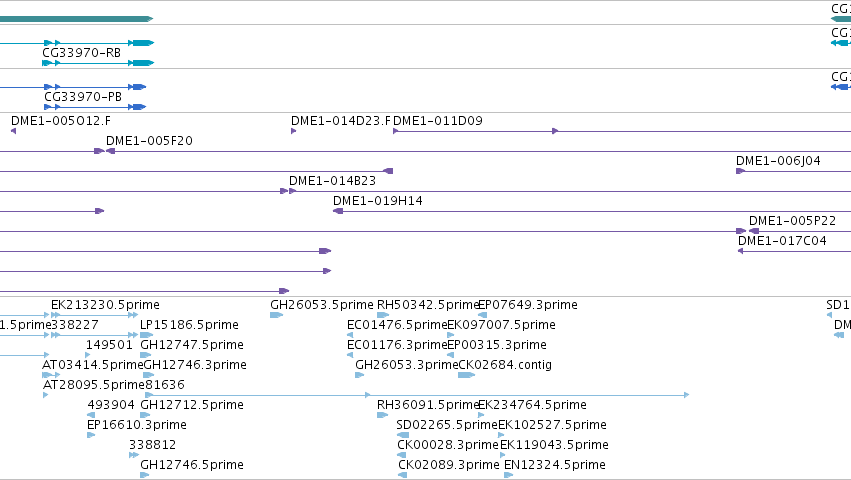Click the GH26053.3prime EST label
The height and width of the screenshot is (480, 851).
point(407,365)
